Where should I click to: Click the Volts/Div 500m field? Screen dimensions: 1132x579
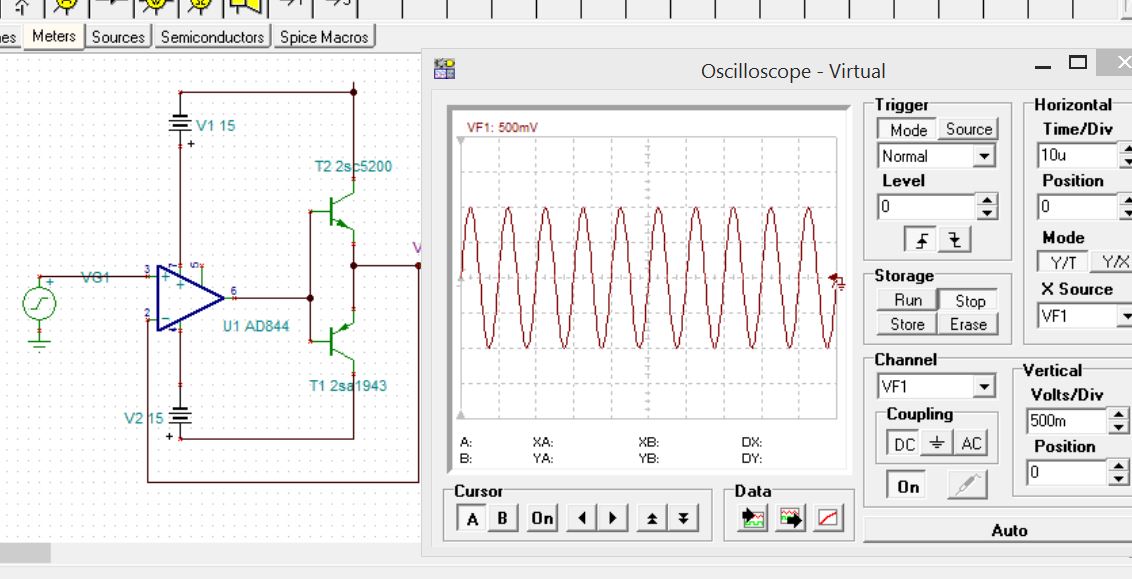coord(1067,421)
